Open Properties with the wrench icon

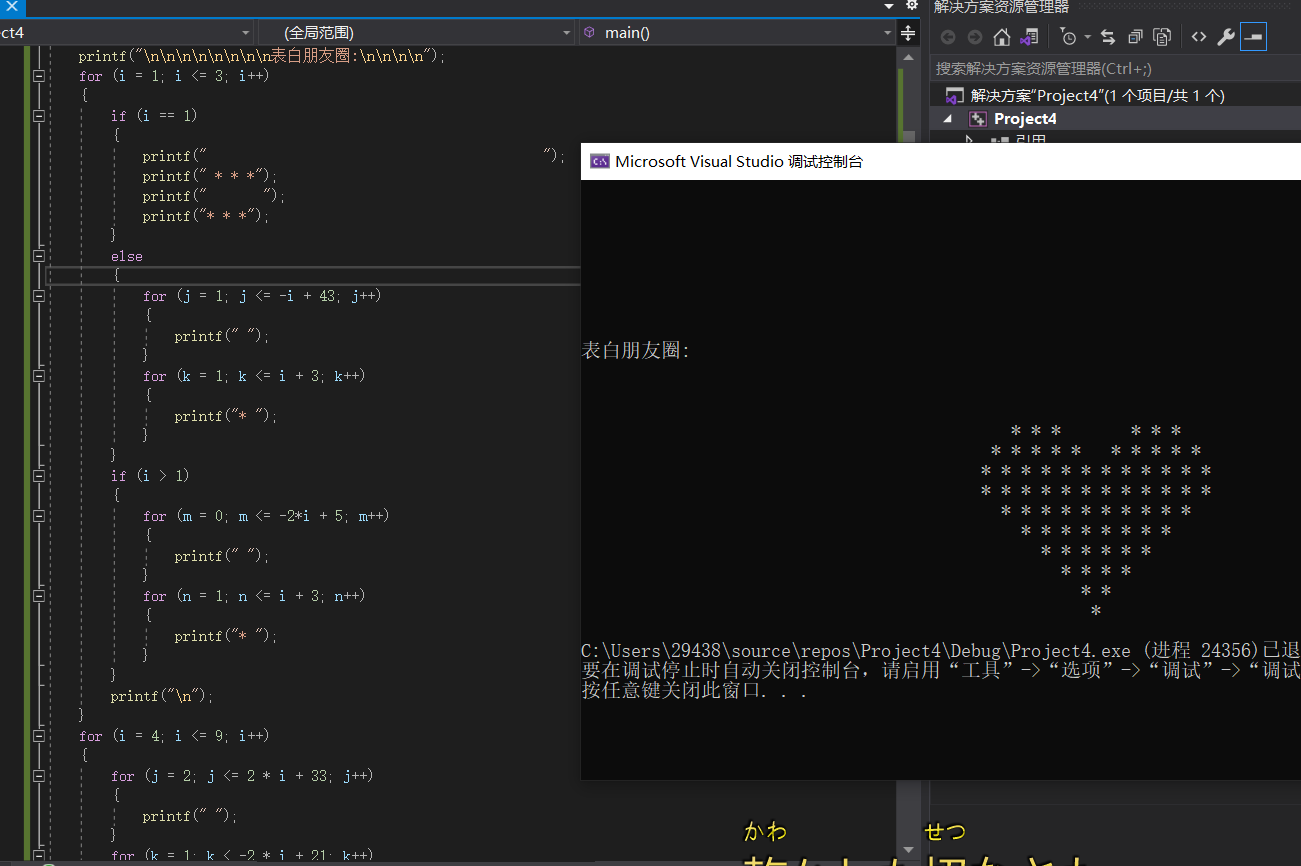point(1226,37)
